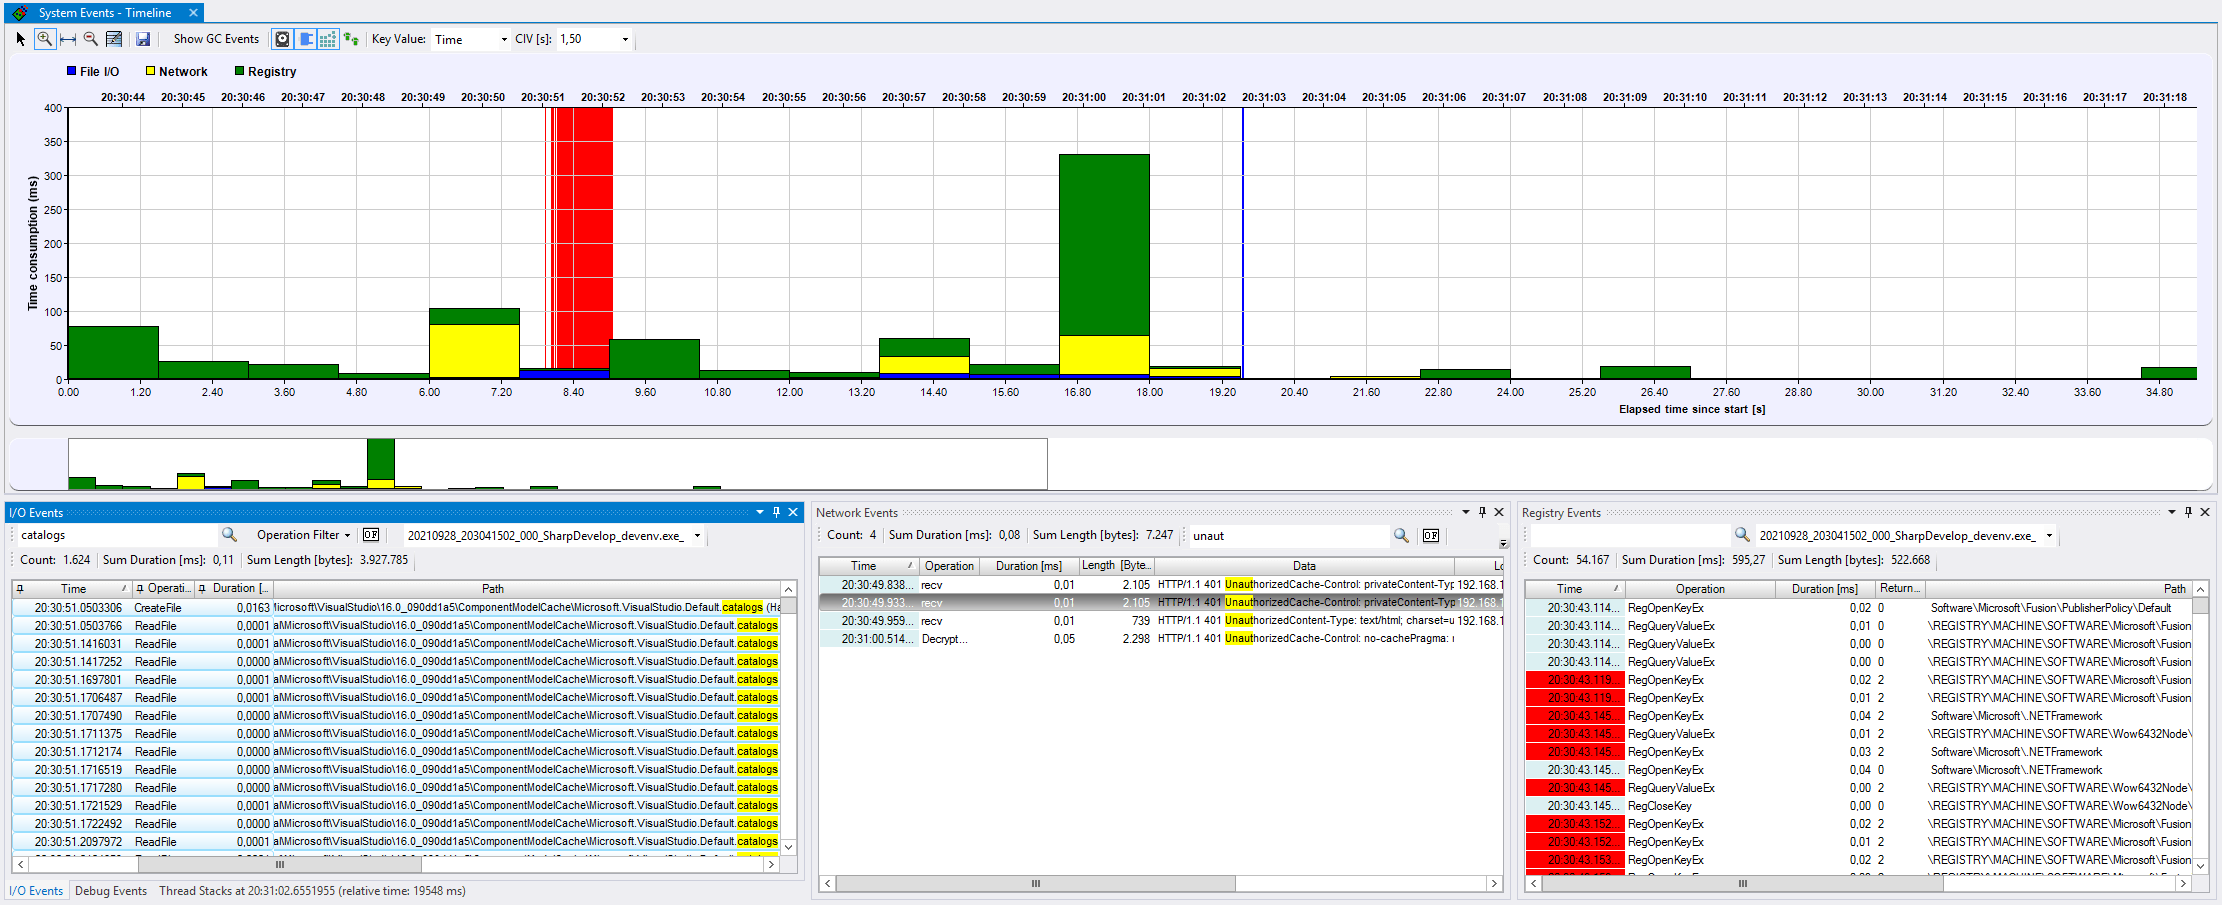Toggle Show GC Events
Screen dimensions: 2222x905
215,39
